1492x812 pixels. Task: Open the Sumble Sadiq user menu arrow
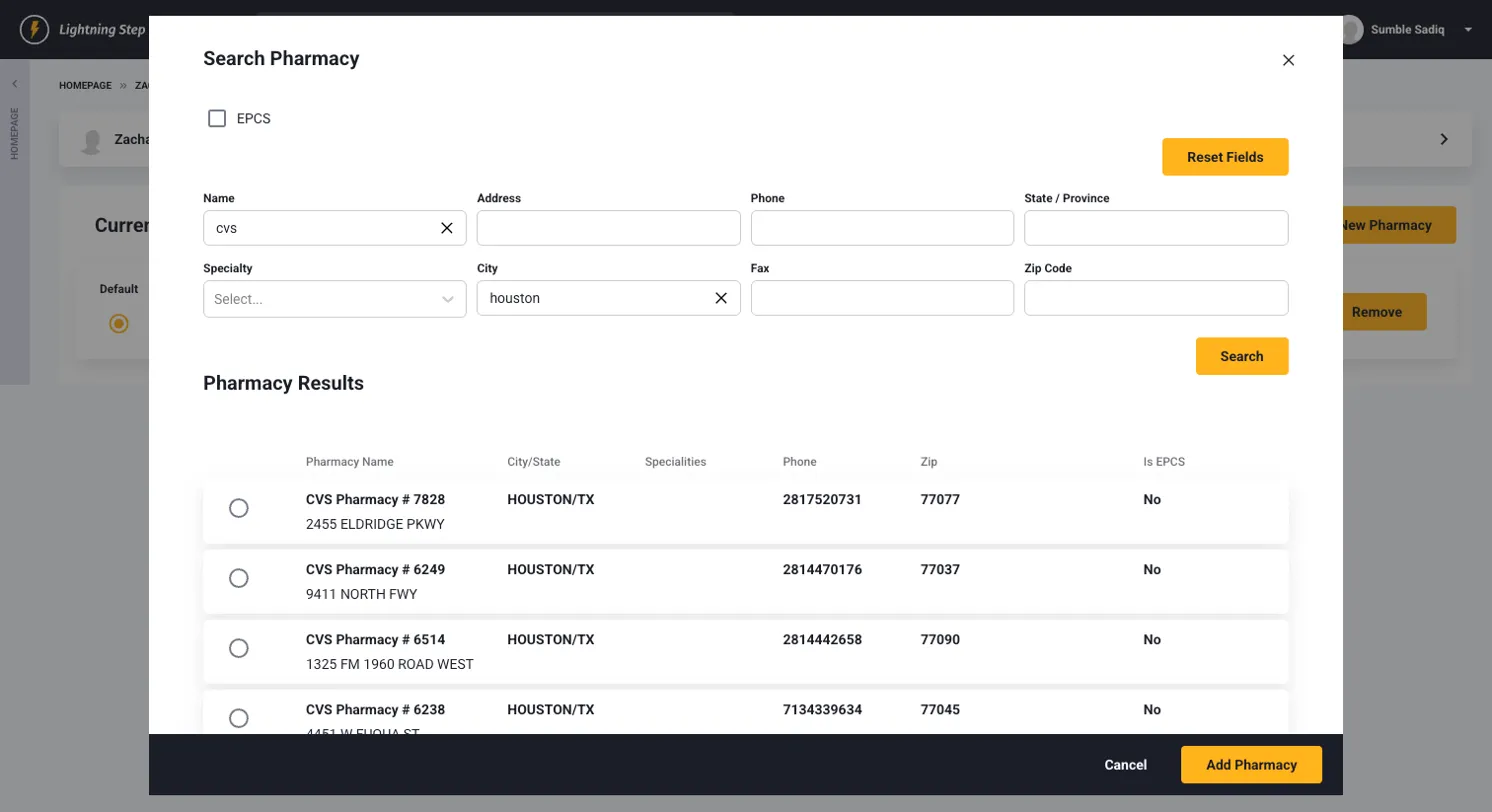(x=1468, y=30)
